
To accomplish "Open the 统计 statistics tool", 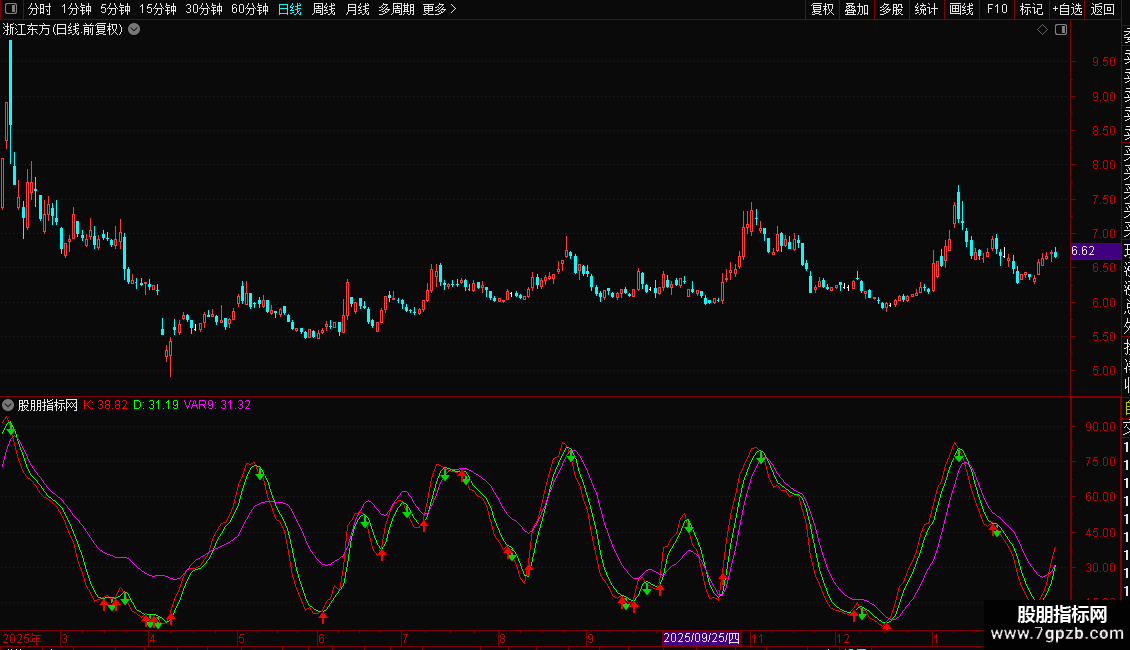I will click(926, 9).
